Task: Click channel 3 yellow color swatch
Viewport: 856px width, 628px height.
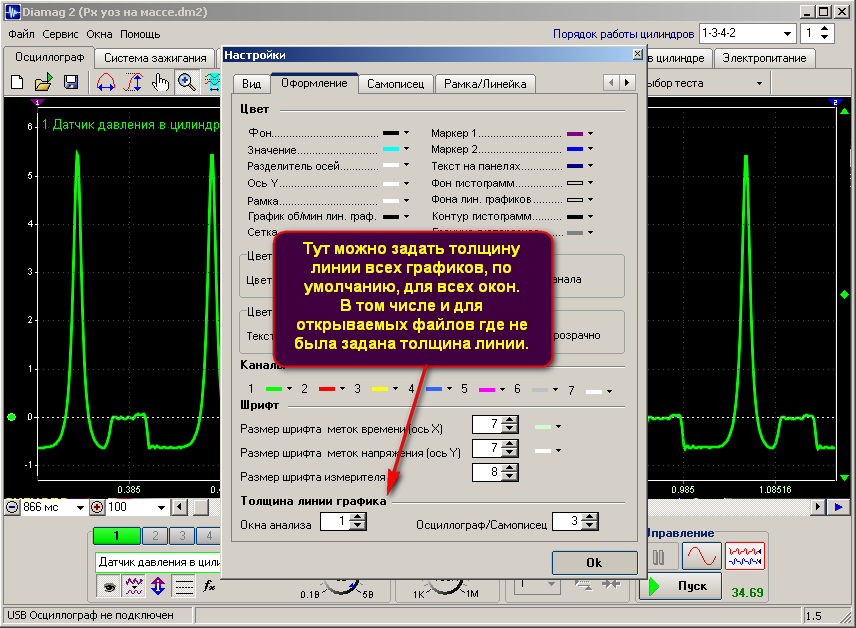Action: [x=380, y=389]
